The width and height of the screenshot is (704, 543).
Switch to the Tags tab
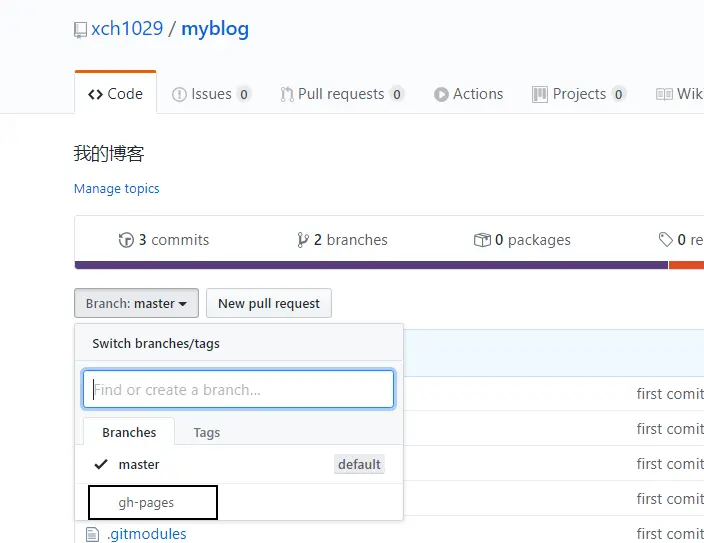point(206,432)
